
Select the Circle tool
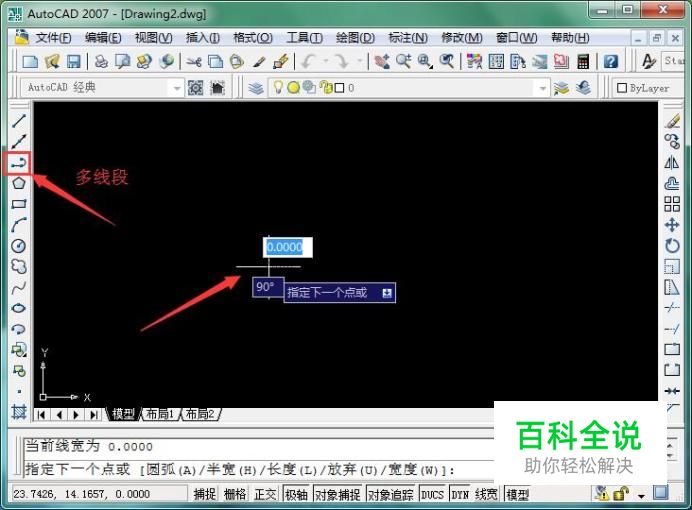pyautogui.click(x=19, y=246)
